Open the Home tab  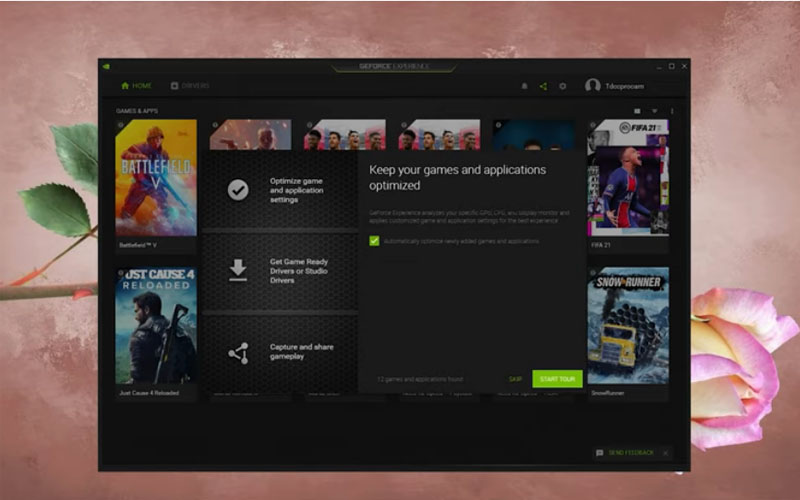point(136,86)
